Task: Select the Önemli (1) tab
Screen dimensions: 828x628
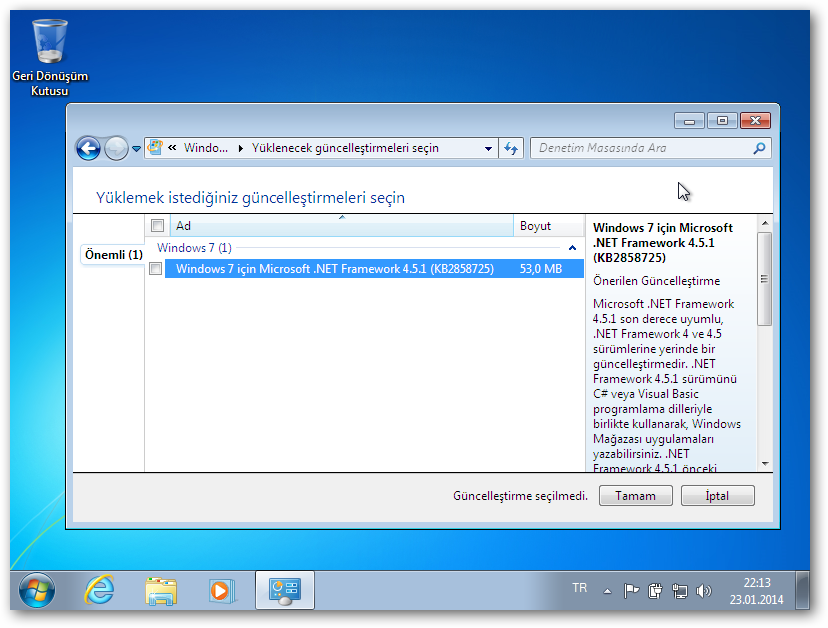Action: [x=112, y=255]
